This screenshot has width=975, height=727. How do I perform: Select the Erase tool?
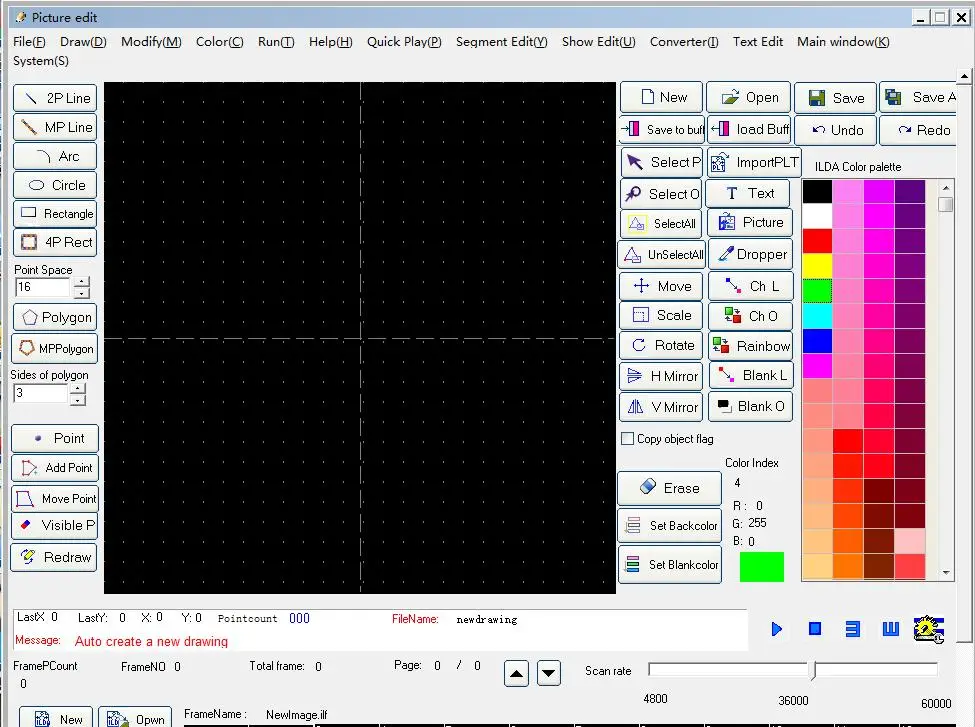click(x=668, y=488)
